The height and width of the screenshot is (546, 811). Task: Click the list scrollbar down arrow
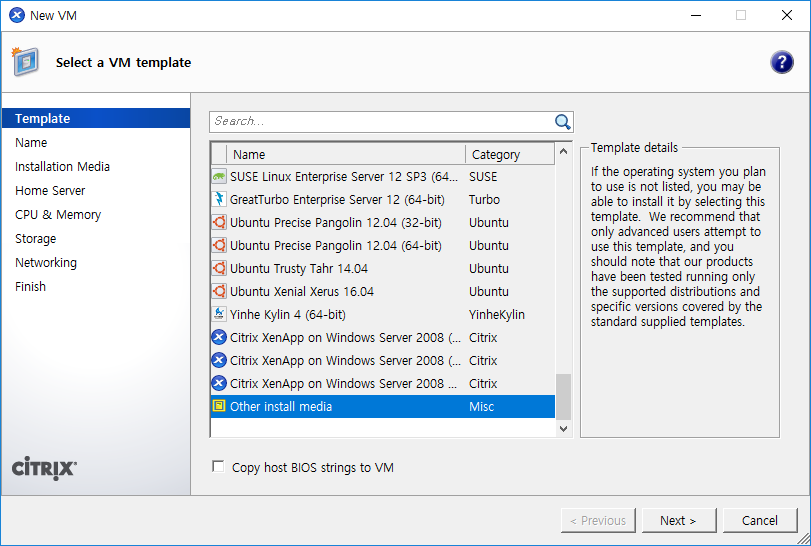click(x=563, y=429)
